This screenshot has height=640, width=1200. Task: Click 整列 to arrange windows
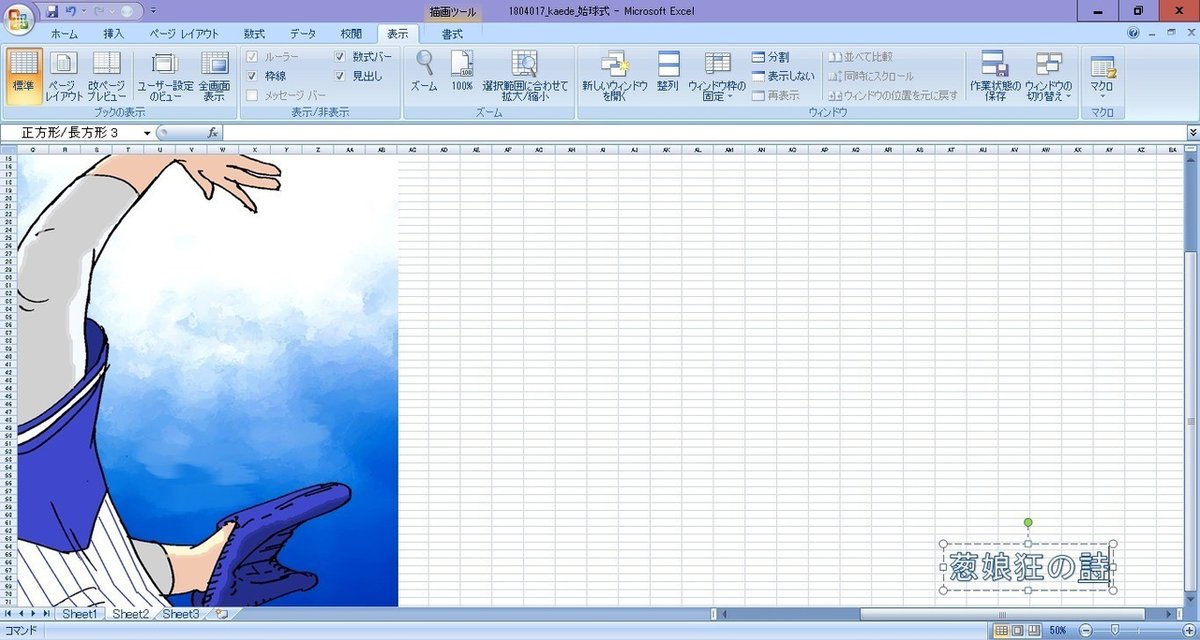(668, 72)
